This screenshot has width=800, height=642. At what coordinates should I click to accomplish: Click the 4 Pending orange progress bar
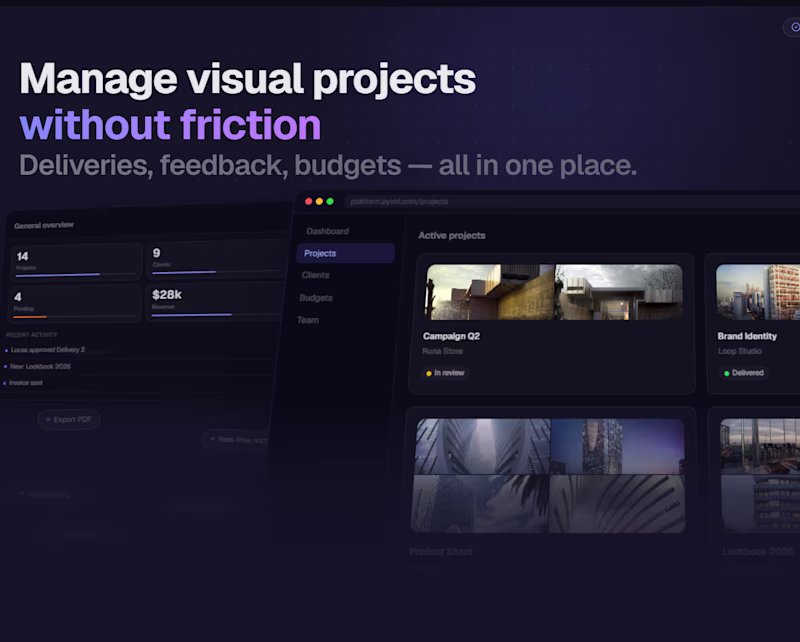coord(30,317)
